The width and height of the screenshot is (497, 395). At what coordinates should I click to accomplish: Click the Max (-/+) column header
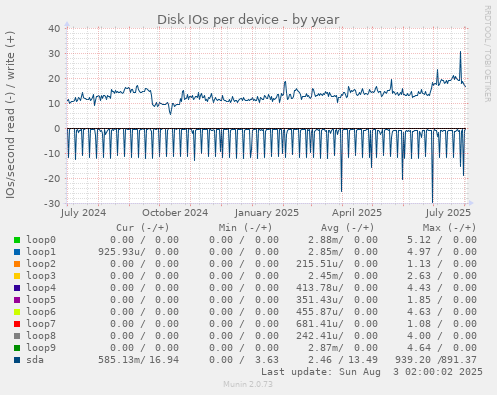tap(449, 228)
